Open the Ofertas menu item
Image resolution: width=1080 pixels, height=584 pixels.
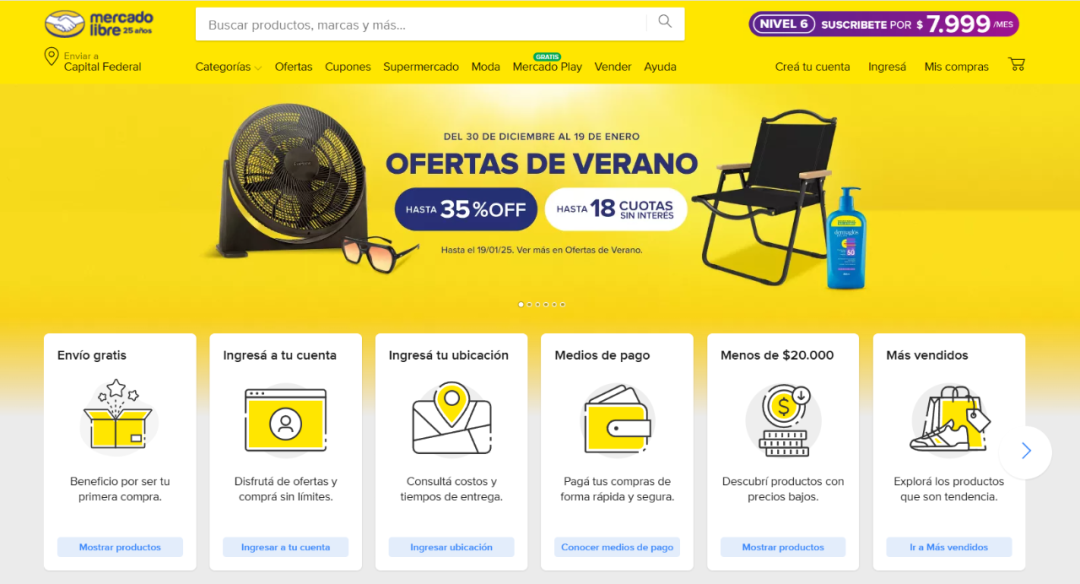tap(293, 67)
